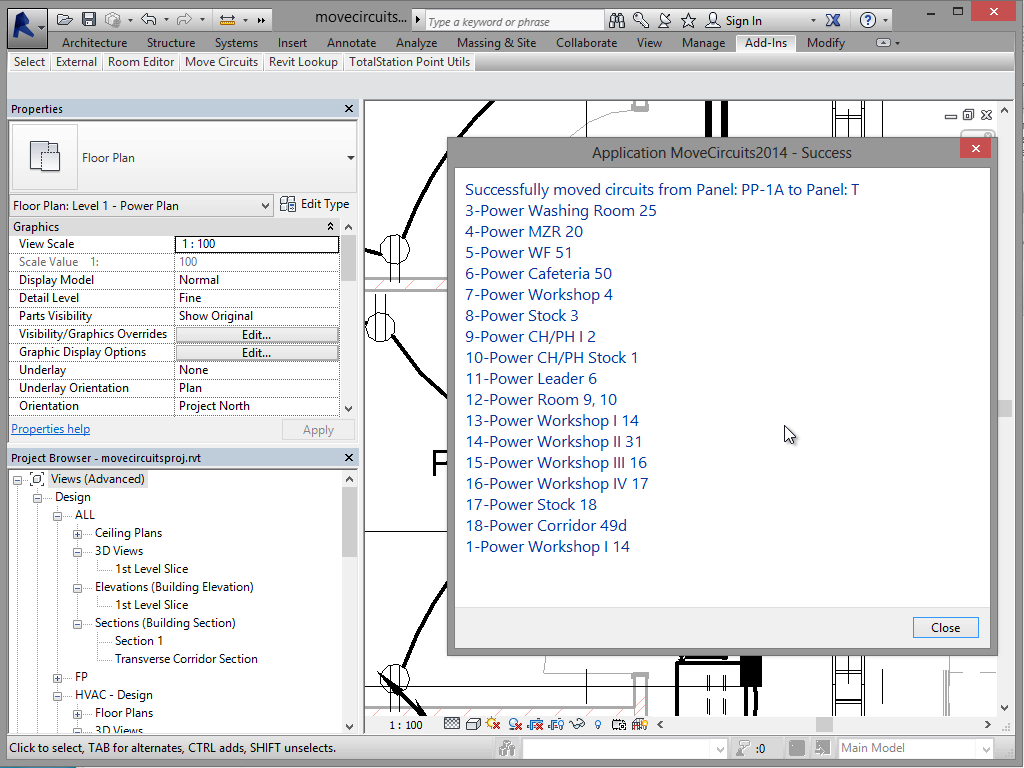Click the Edit Type icon button
The height and width of the screenshot is (768, 1024).
coord(315,204)
